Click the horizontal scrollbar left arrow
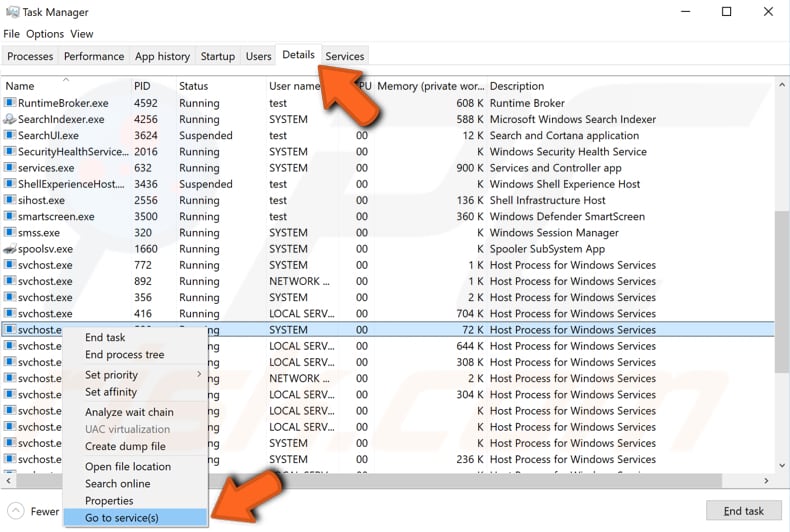 (x=8, y=481)
